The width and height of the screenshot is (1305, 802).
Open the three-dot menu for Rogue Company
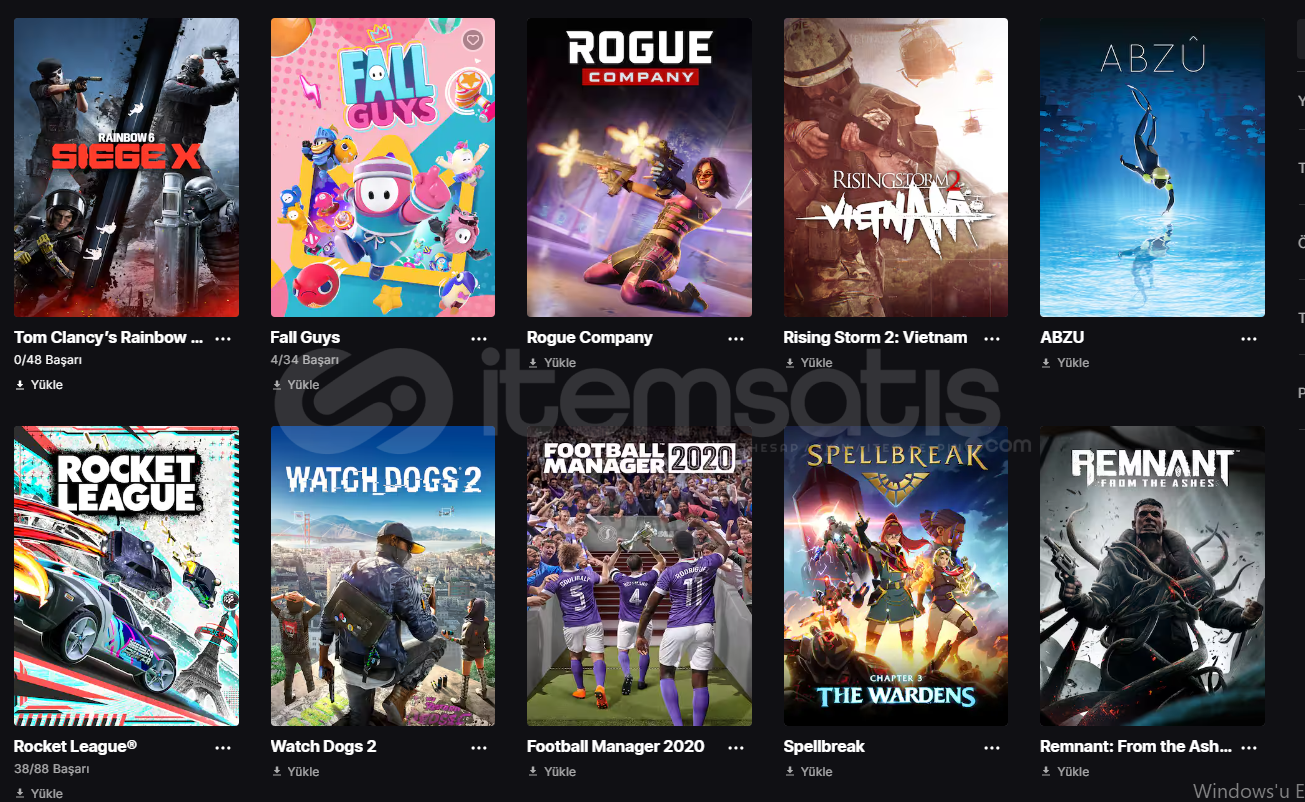click(x=736, y=338)
